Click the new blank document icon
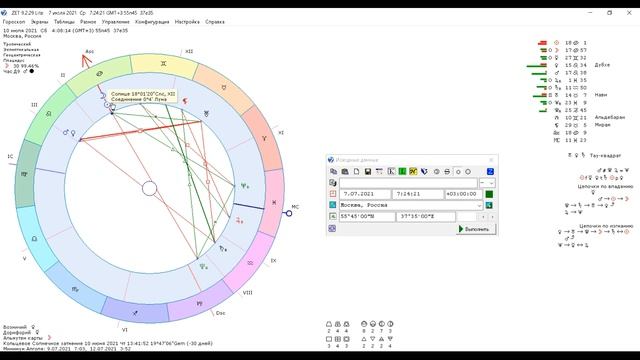 coord(356,172)
